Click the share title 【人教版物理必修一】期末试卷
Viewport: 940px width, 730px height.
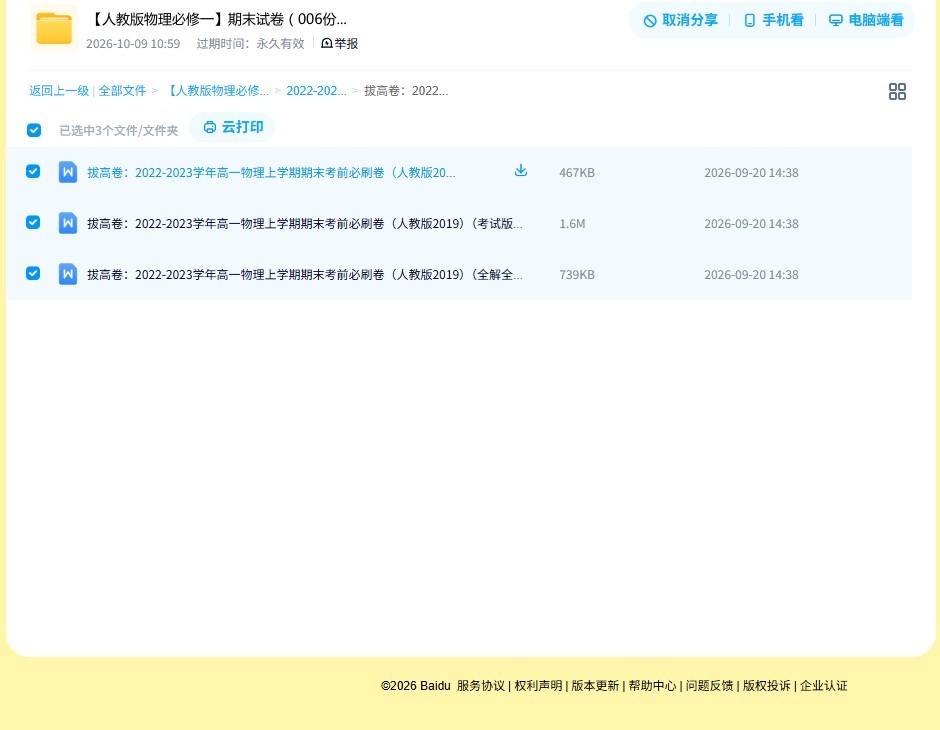(x=218, y=19)
